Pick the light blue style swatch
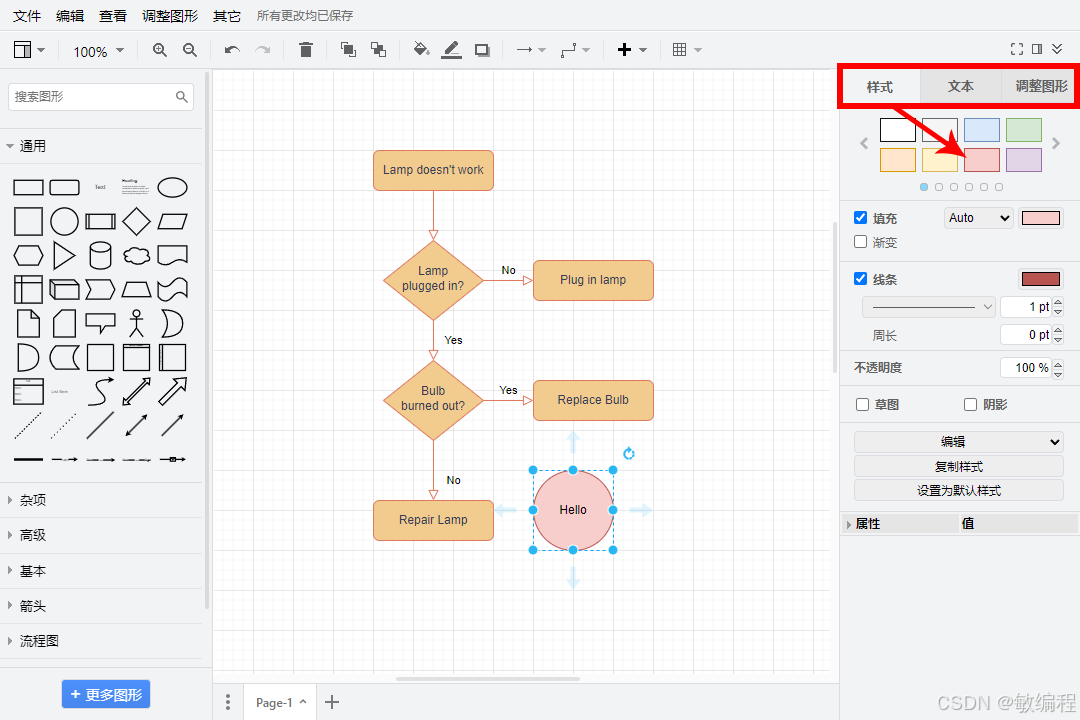 [982, 130]
